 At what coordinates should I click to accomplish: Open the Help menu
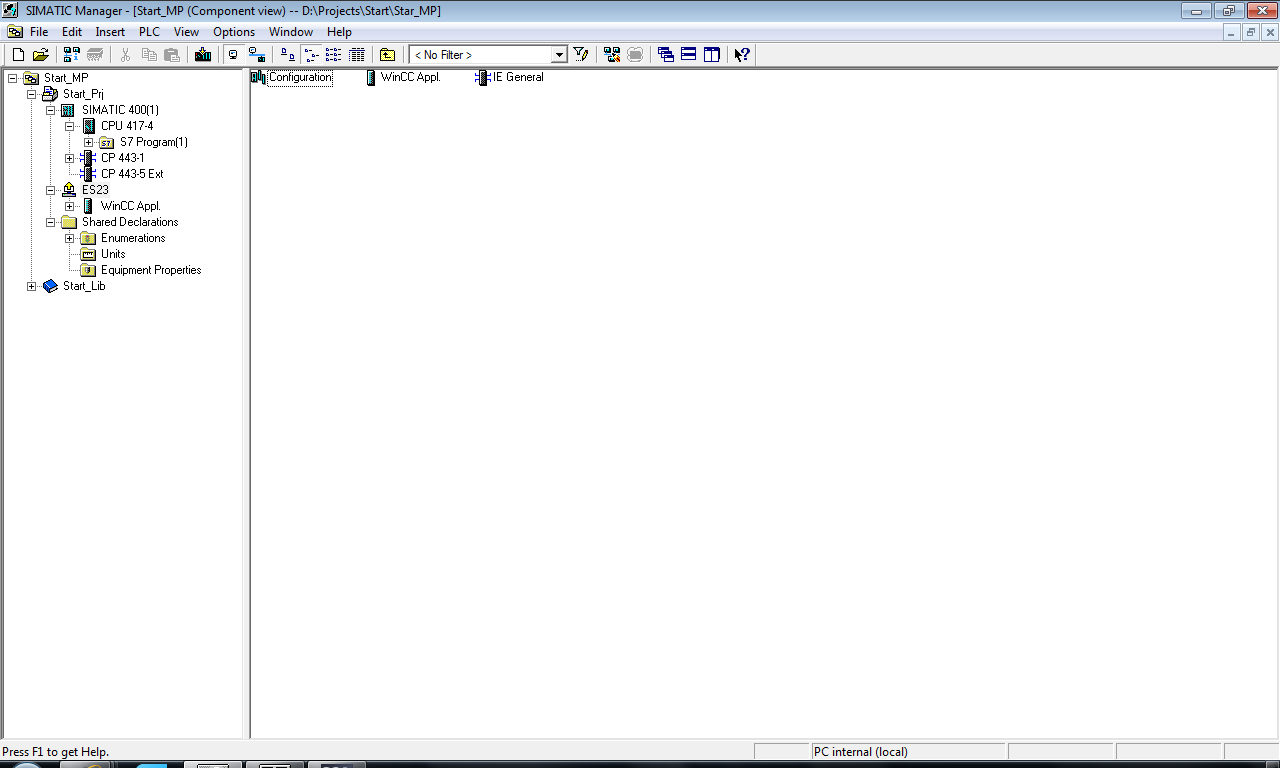point(339,32)
